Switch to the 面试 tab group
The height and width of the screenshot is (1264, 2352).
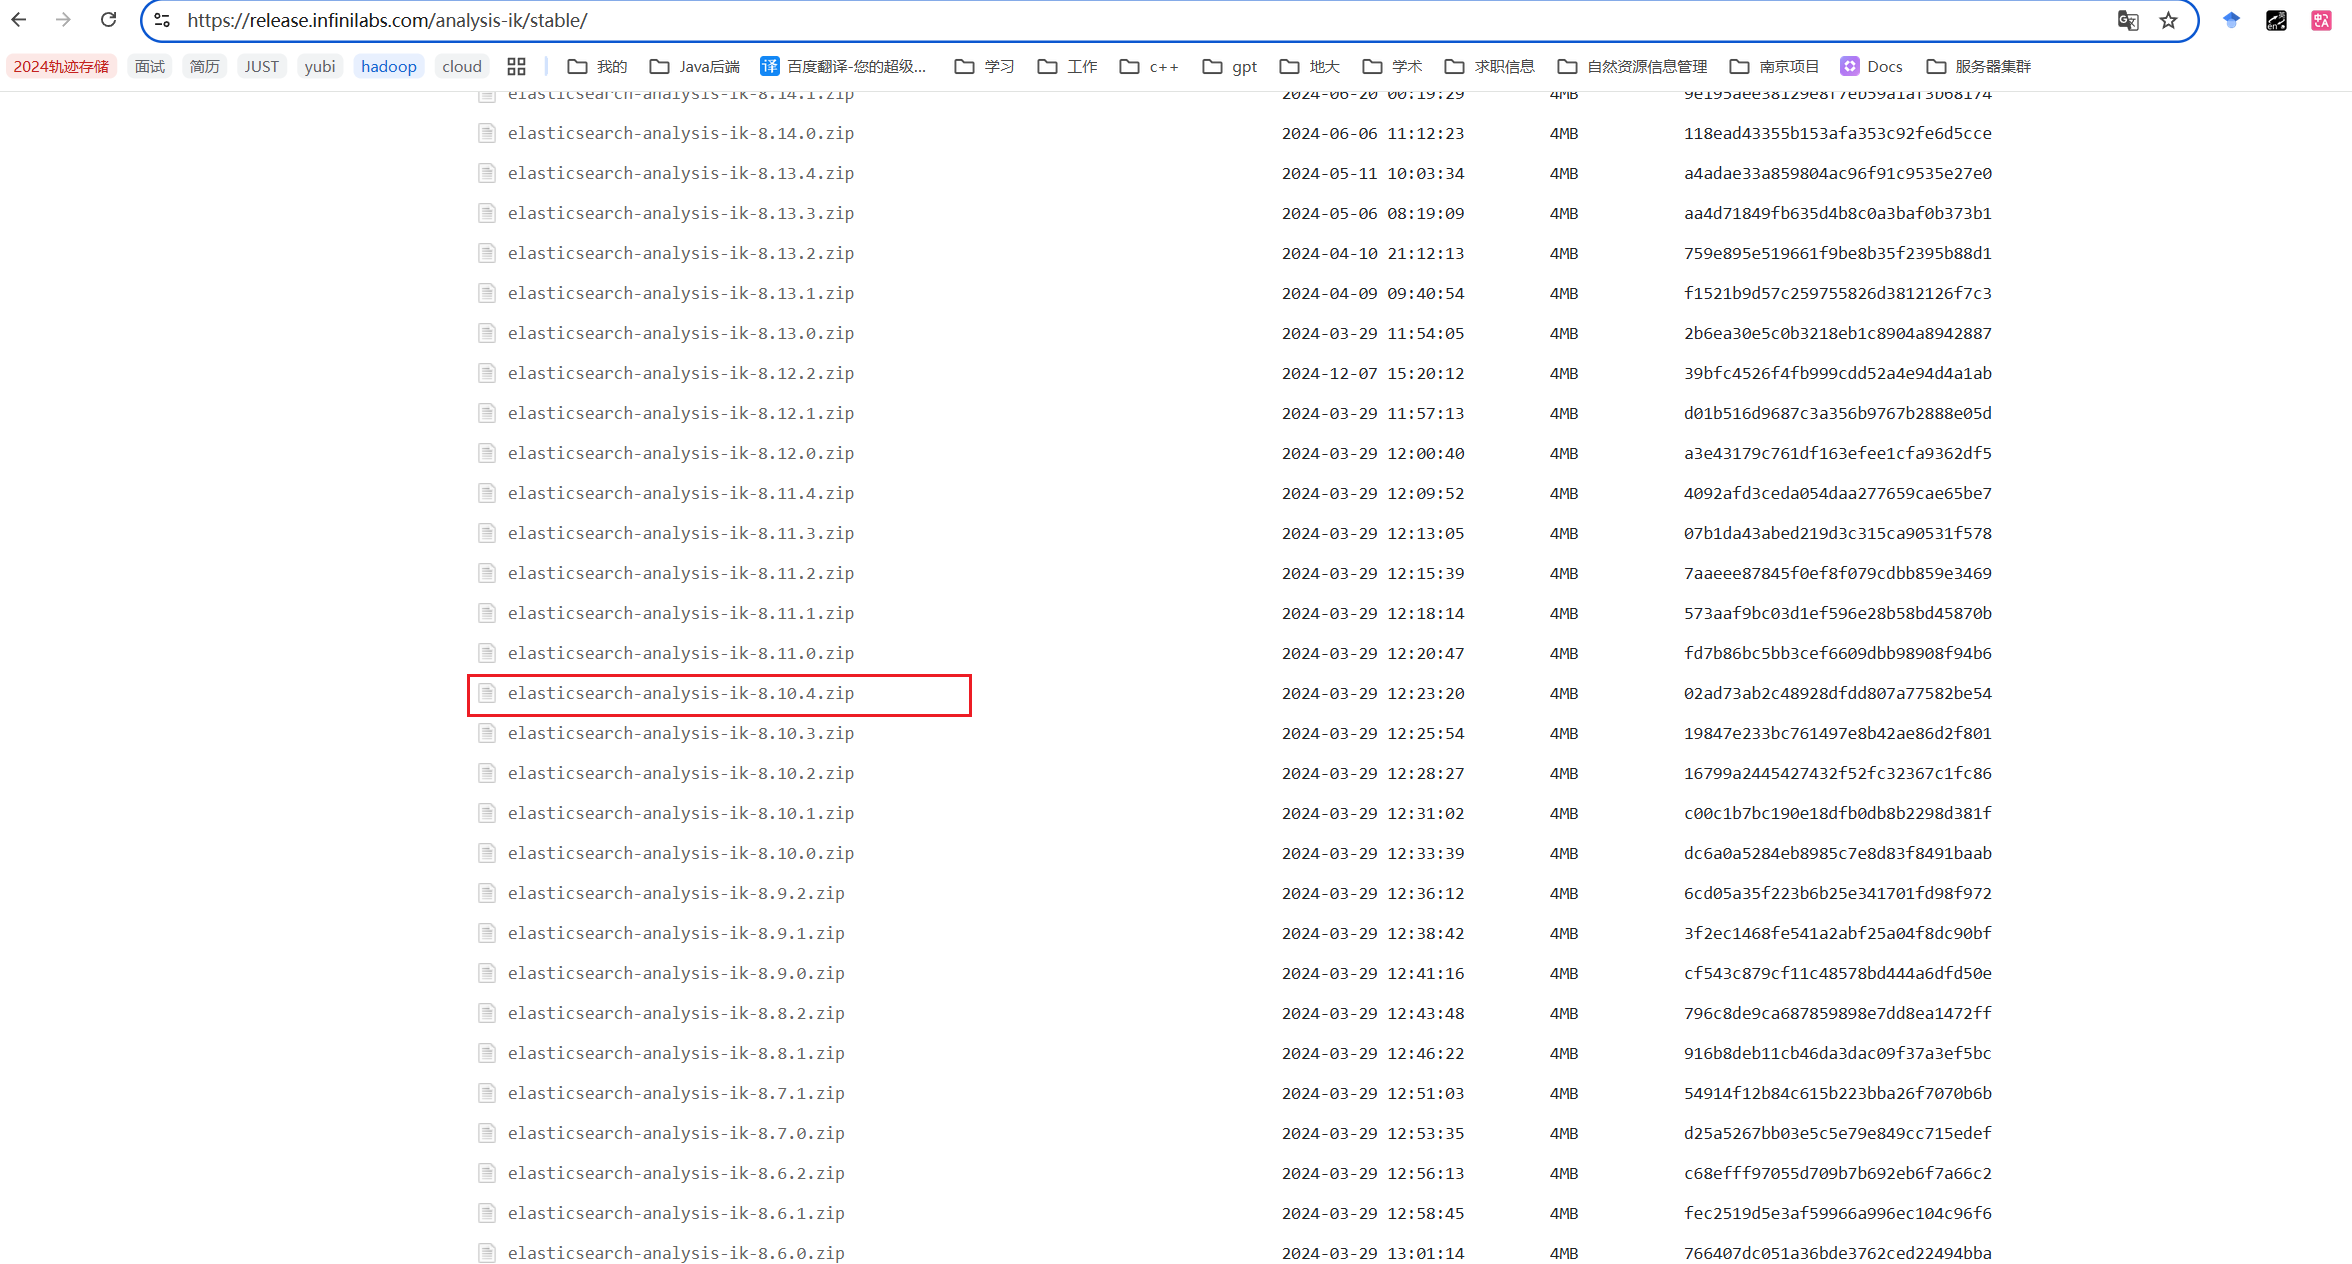pos(150,66)
